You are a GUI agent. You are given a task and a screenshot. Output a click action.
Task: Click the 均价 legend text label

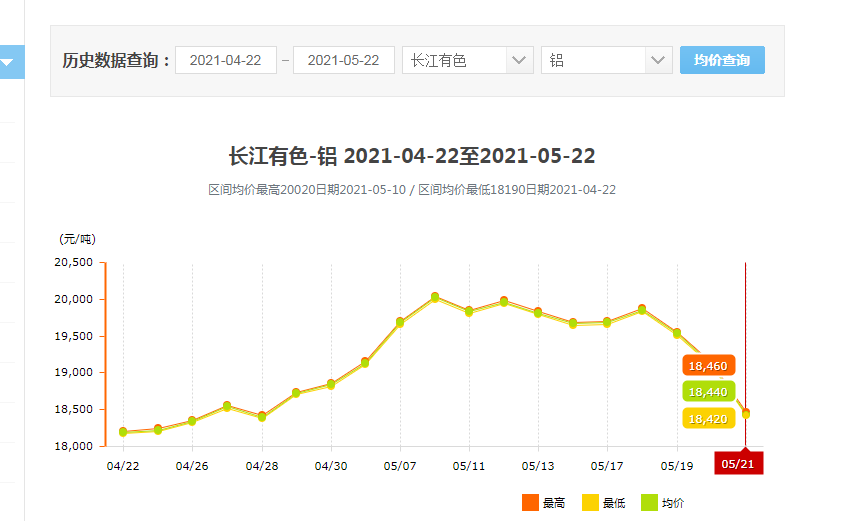click(673, 503)
